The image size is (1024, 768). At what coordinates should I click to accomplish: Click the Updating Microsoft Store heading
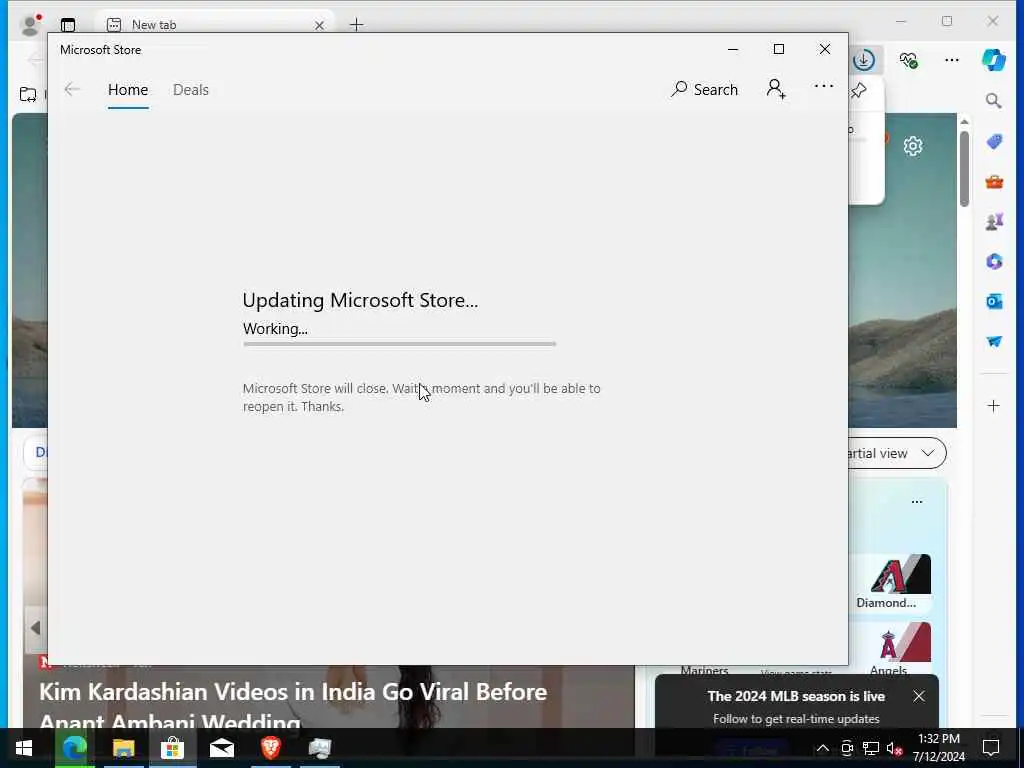click(x=360, y=300)
